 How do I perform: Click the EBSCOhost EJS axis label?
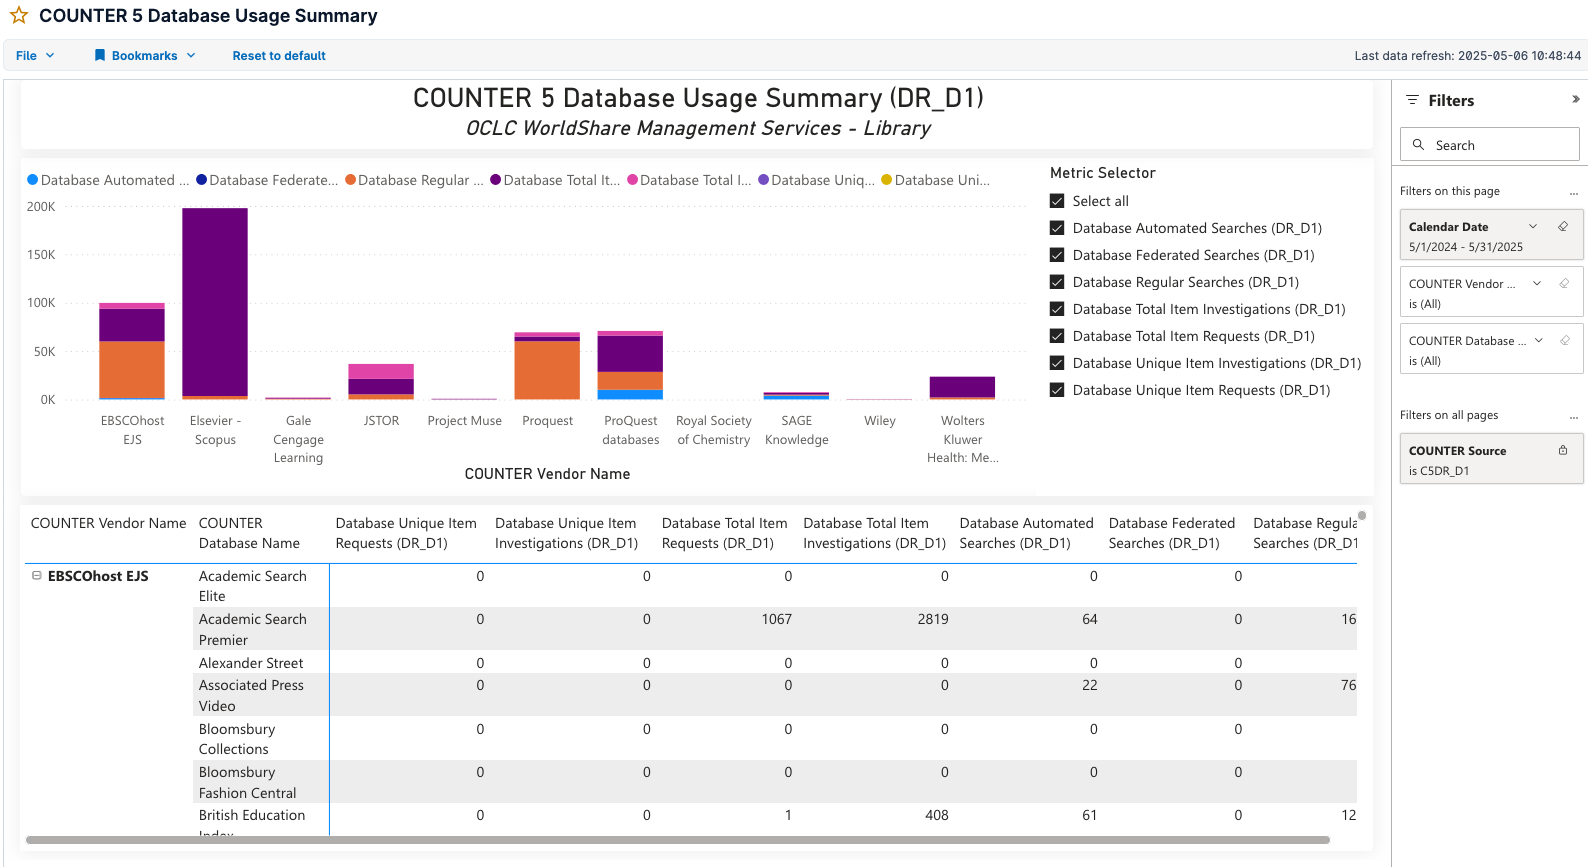tap(132, 430)
